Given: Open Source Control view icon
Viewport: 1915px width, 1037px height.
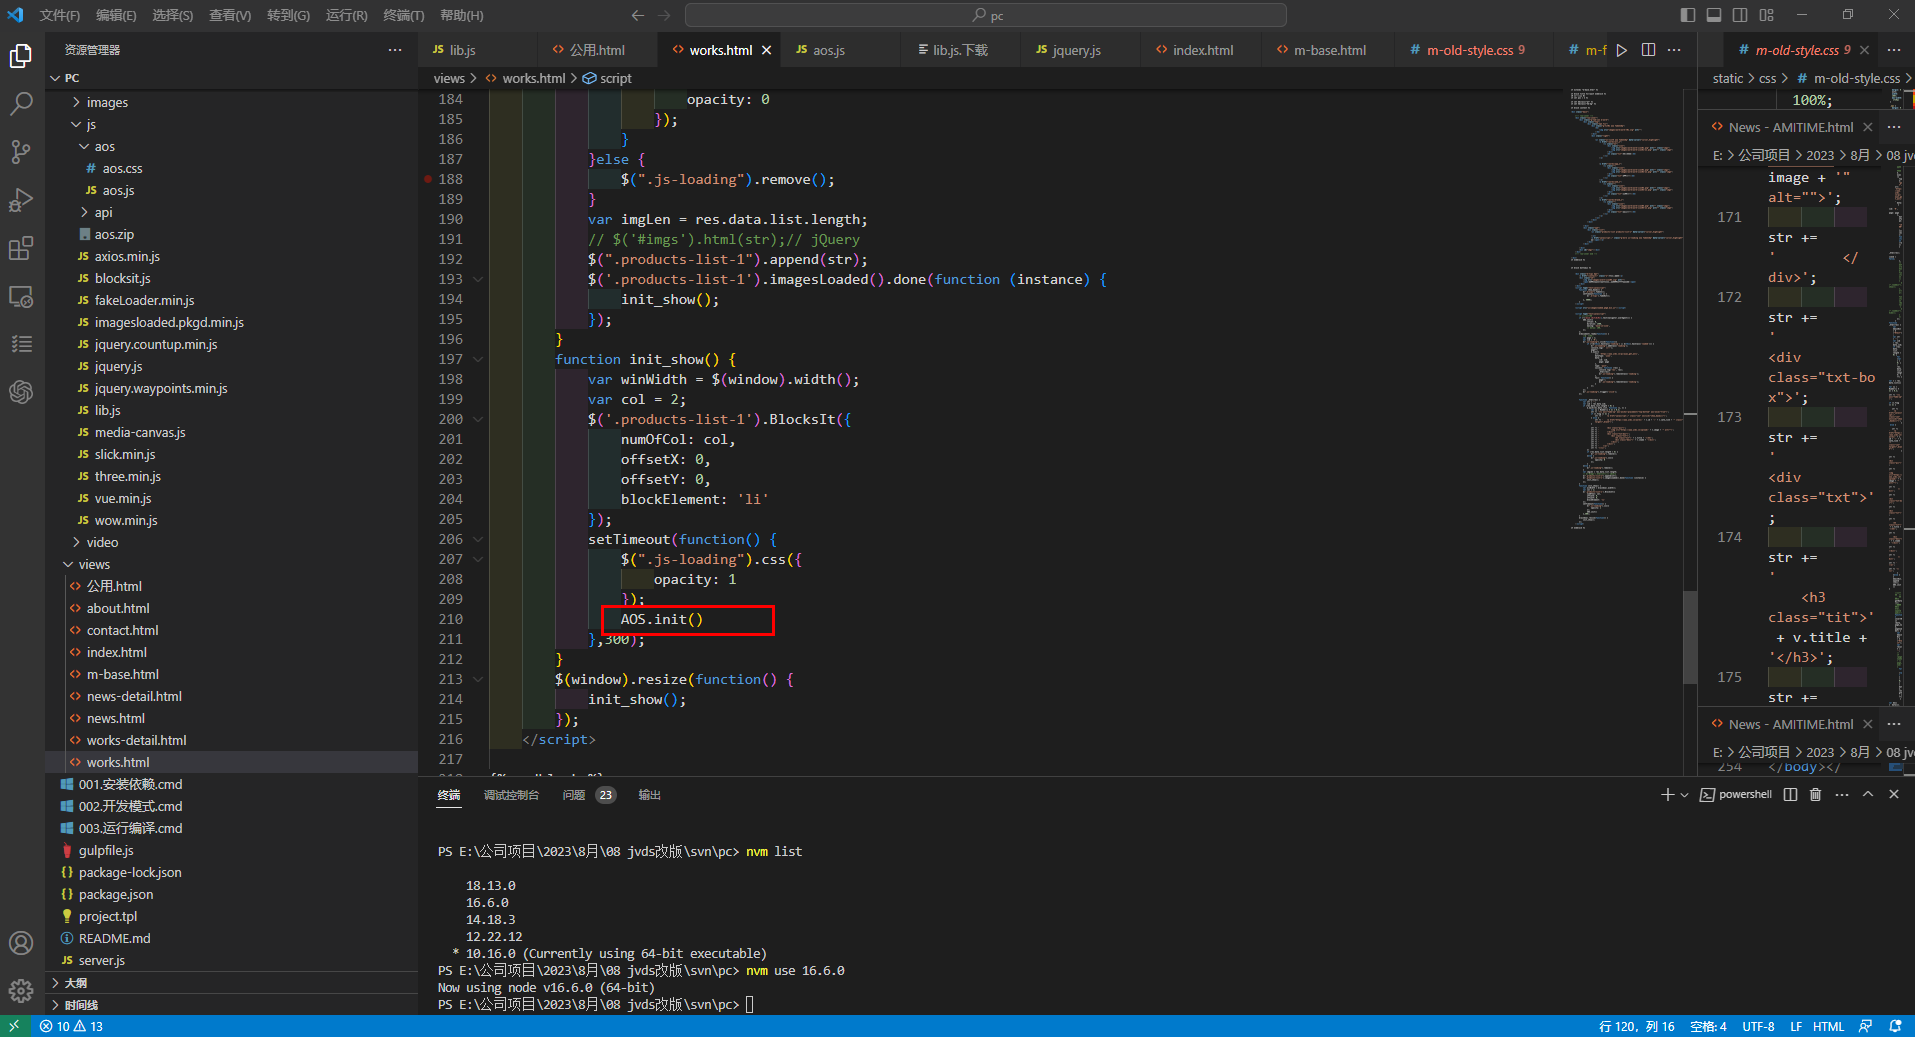Looking at the screenshot, I should [21, 152].
